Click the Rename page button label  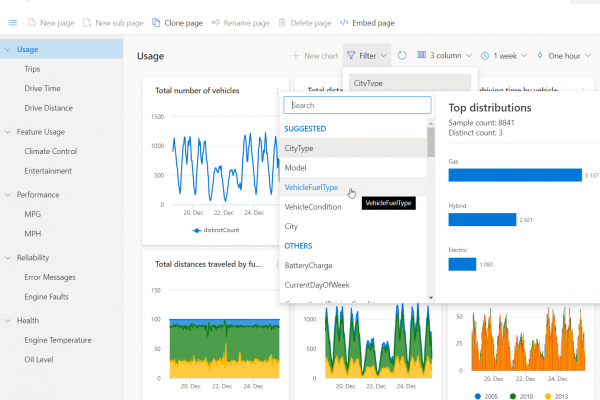pyautogui.click(x=246, y=23)
